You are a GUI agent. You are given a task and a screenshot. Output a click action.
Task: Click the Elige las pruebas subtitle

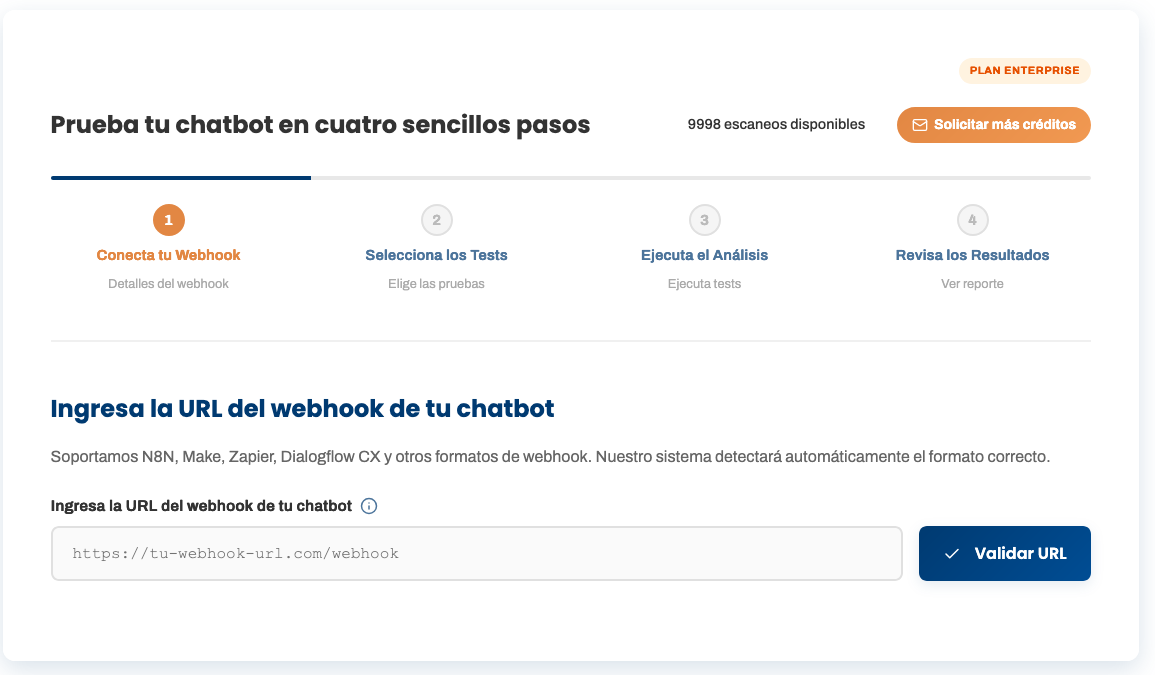coord(436,284)
